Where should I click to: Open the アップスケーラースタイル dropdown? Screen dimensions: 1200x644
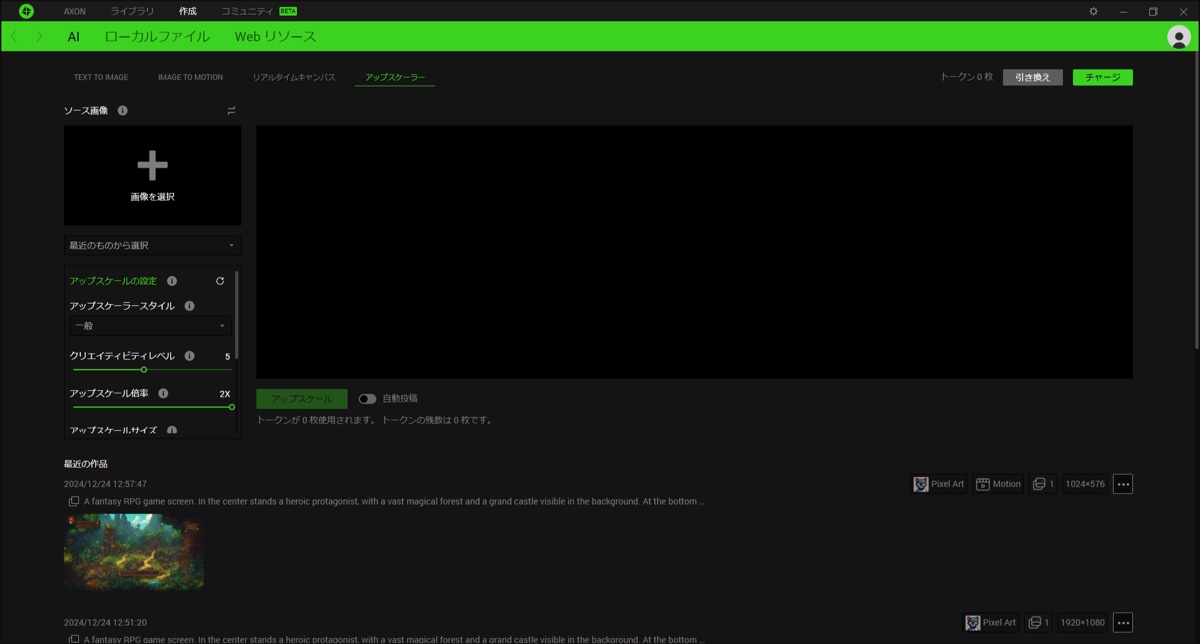[x=151, y=326]
